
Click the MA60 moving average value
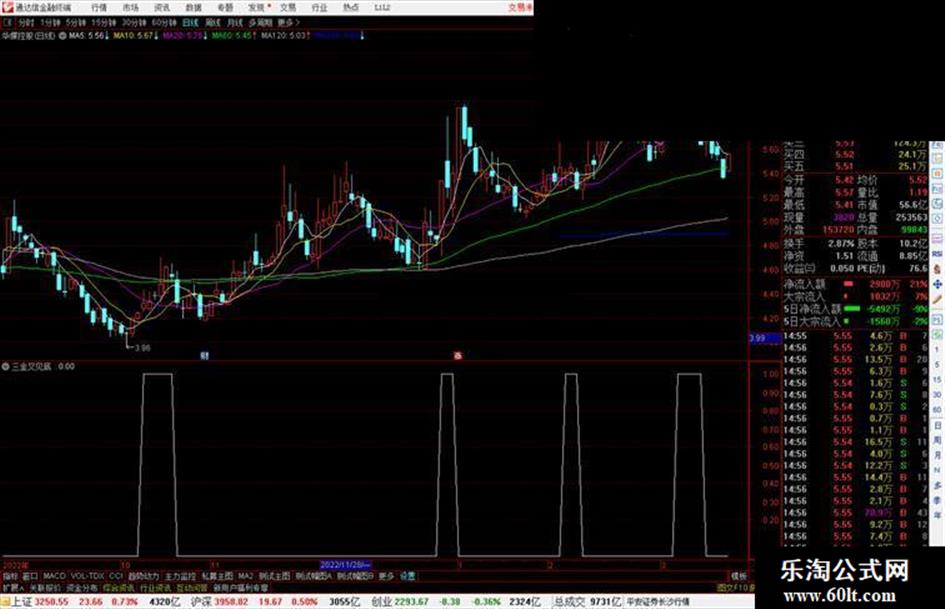(234, 36)
